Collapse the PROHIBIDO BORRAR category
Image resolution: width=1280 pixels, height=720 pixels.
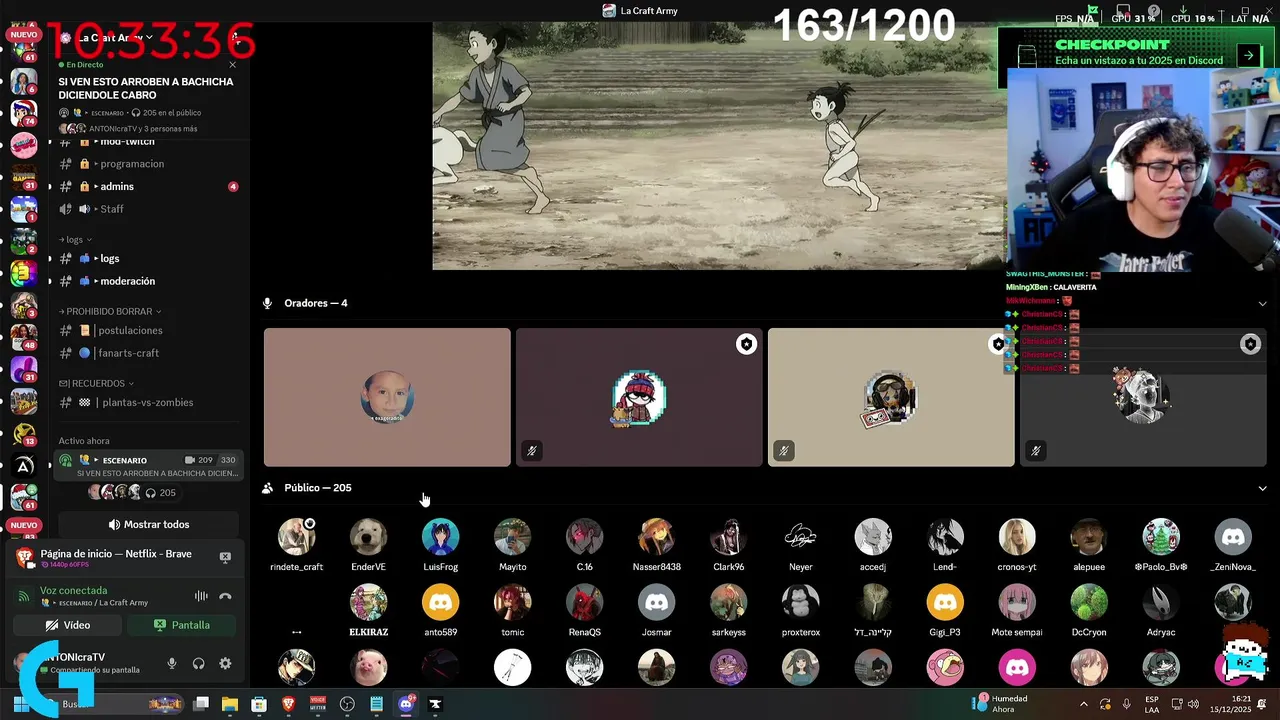click(x=110, y=311)
